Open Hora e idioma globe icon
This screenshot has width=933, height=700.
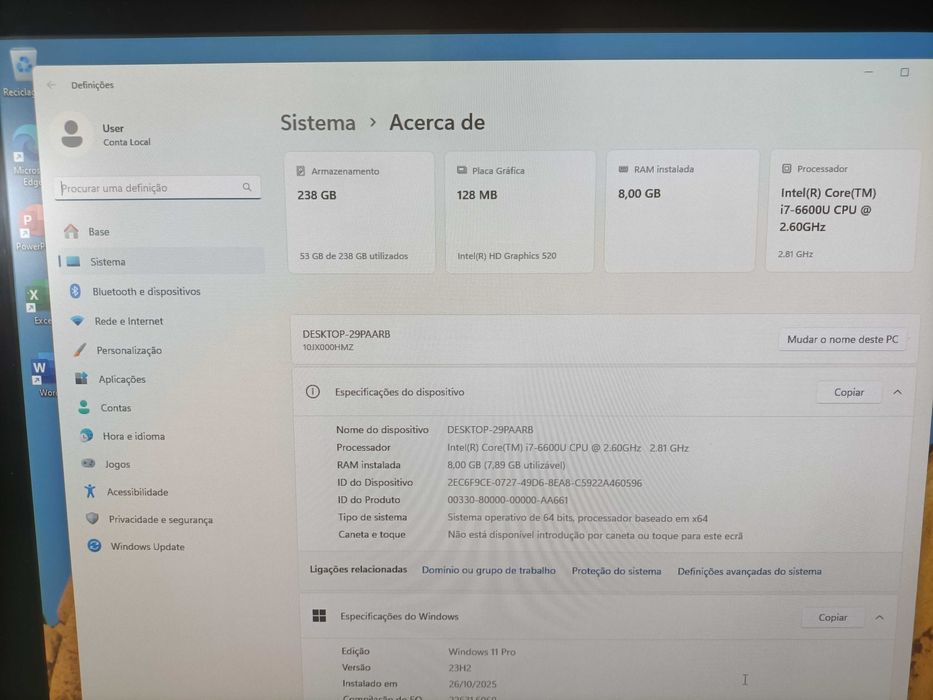coord(86,436)
